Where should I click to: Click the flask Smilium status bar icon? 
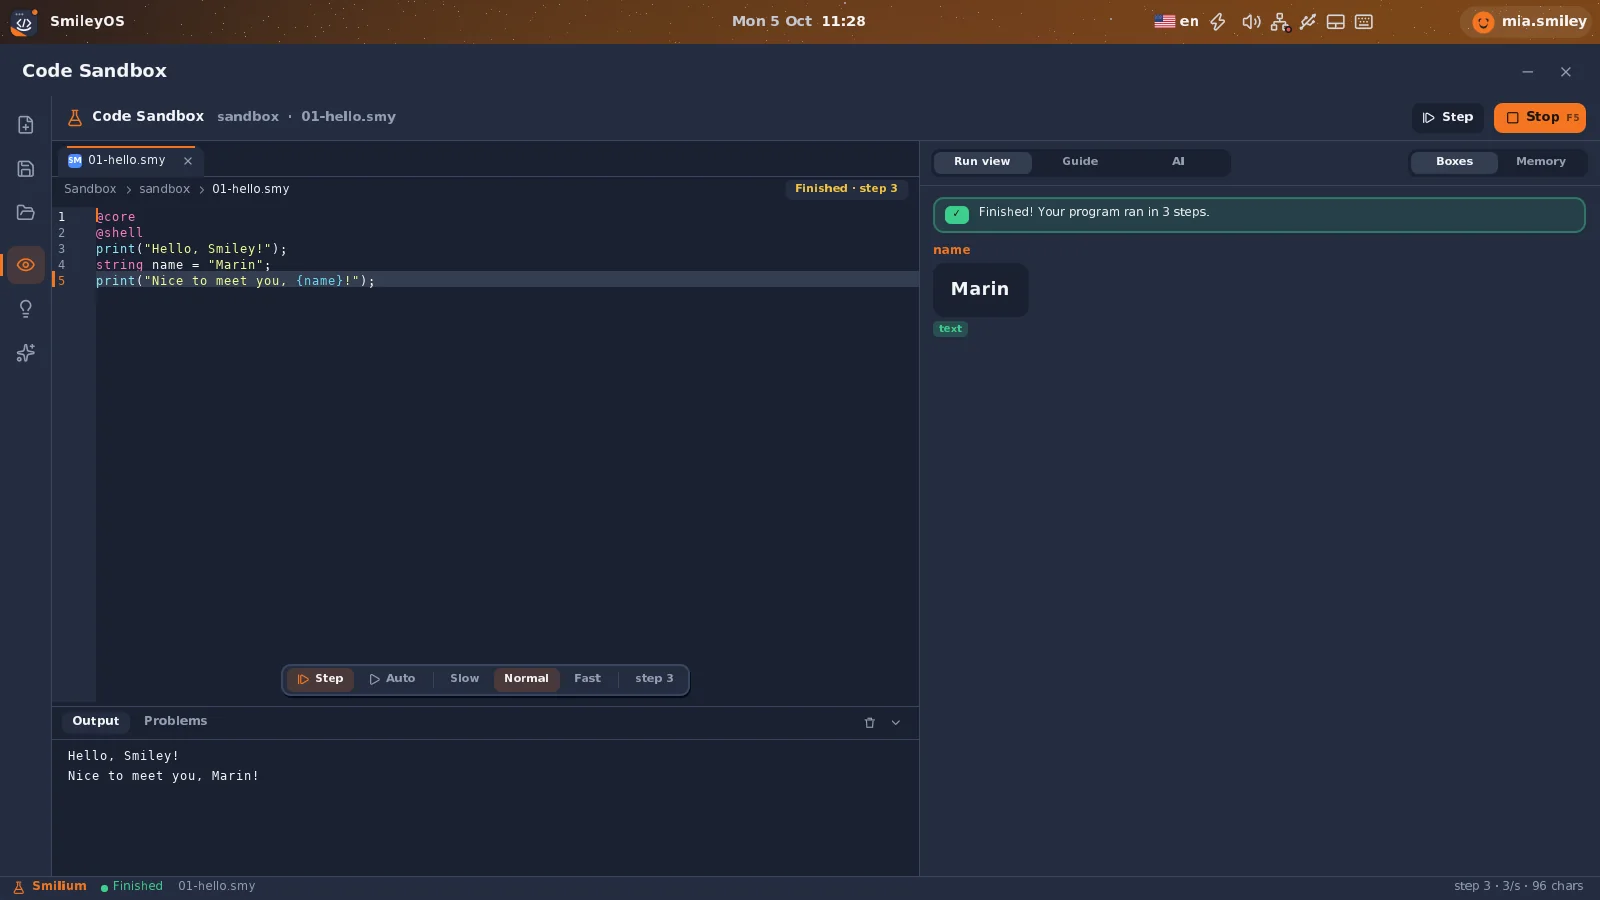point(18,887)
